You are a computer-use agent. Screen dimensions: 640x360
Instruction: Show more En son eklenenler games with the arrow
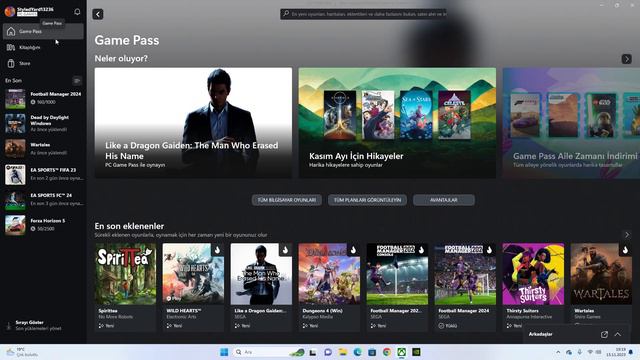coord(627,235)
